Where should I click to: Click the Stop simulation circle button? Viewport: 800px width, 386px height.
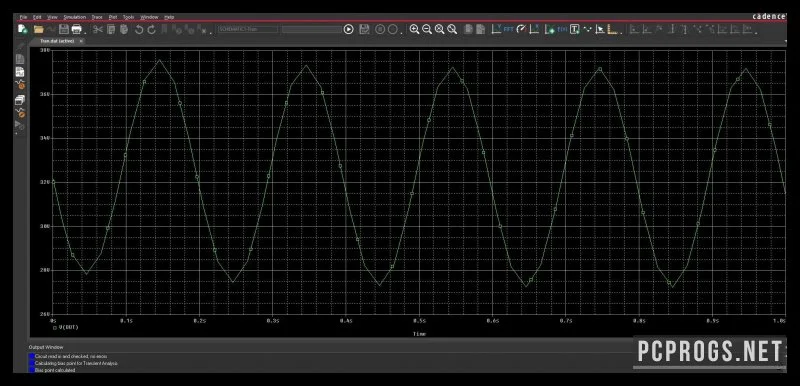coord(392,29)
